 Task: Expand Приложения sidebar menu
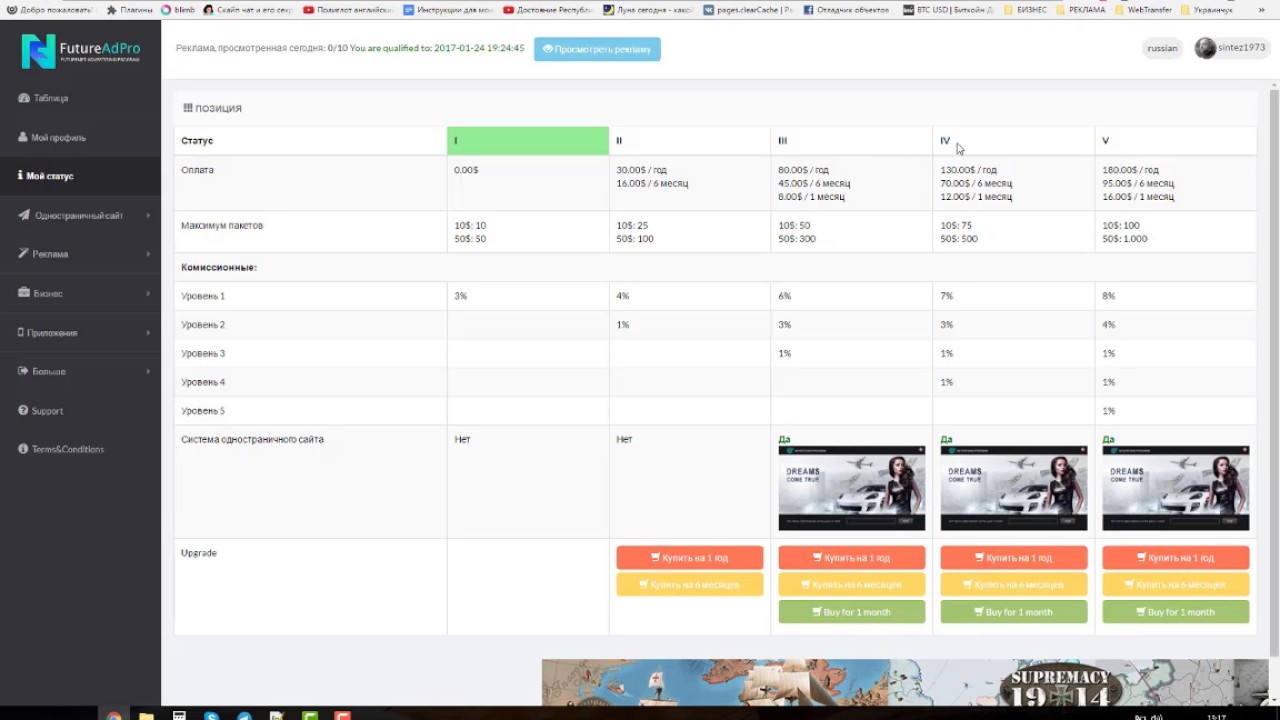[80, 332]
